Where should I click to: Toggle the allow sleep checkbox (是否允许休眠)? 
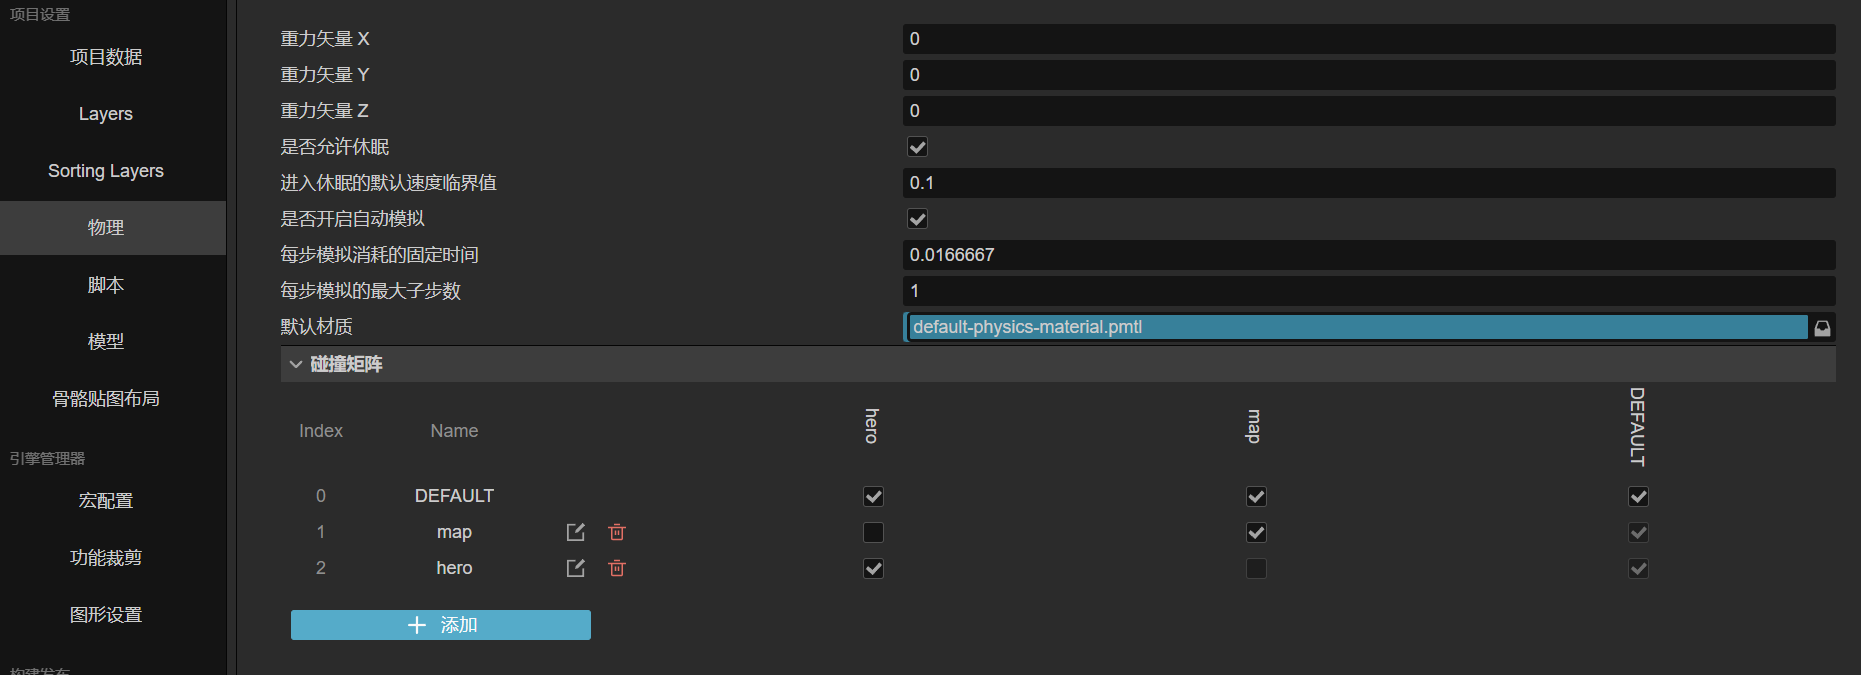pyautogui.click(x=917, y=147)
